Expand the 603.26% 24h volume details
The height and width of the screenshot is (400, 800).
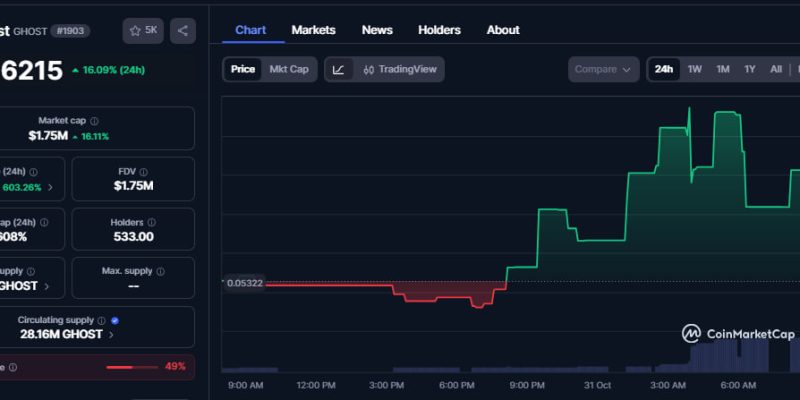[x=50, y=187]
